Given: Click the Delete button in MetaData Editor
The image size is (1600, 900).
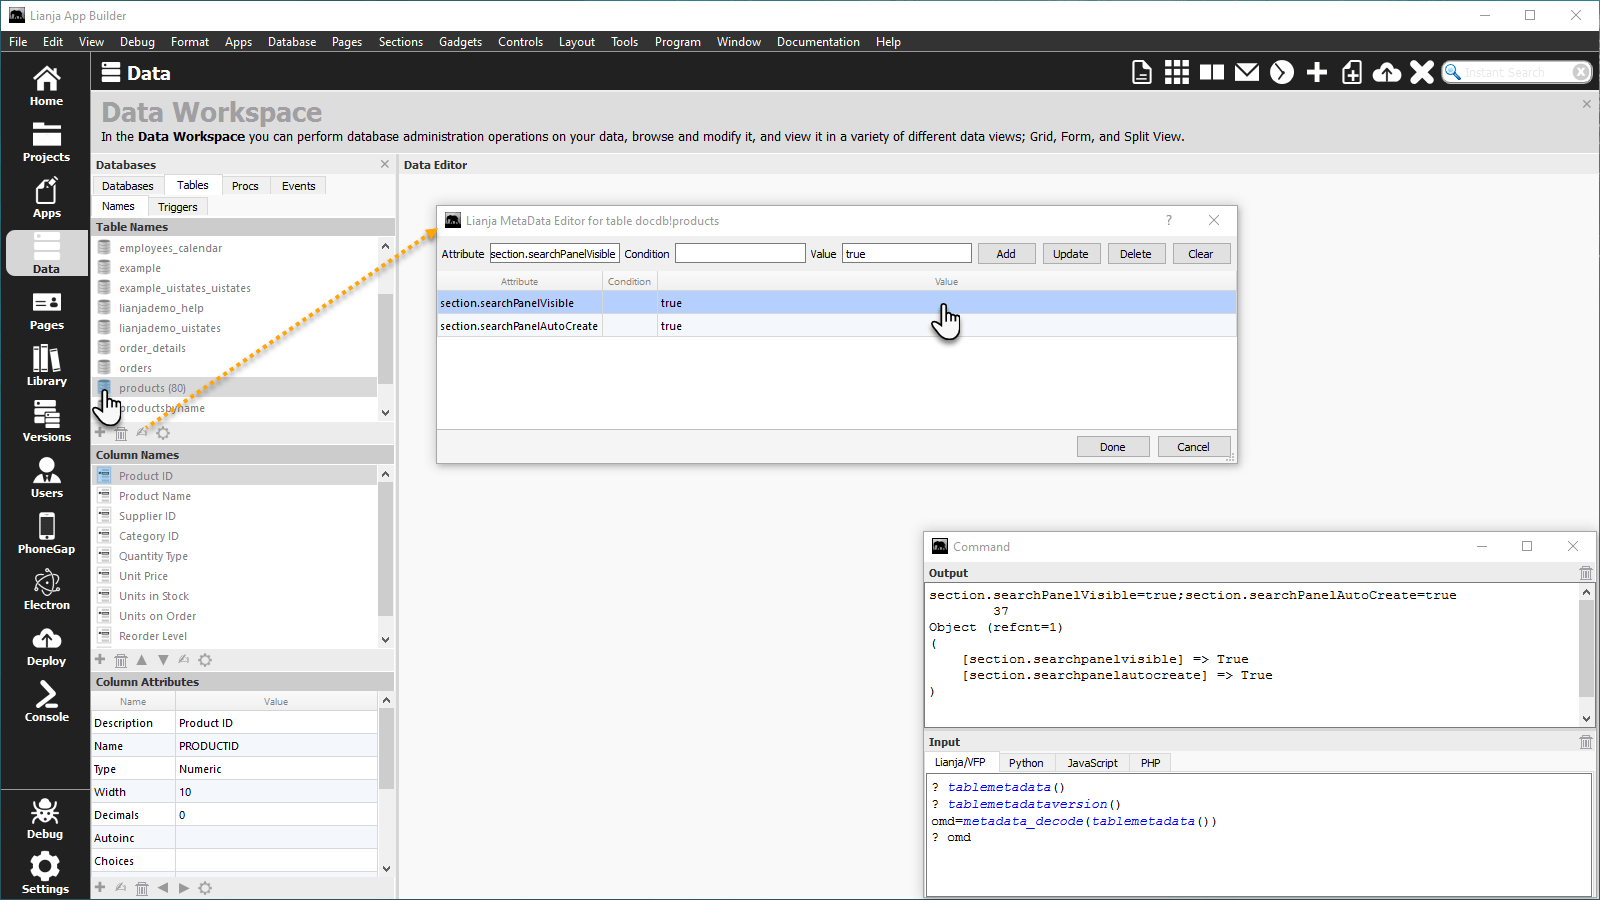Looking at the screenshot, I should [x=1135, y=254].
